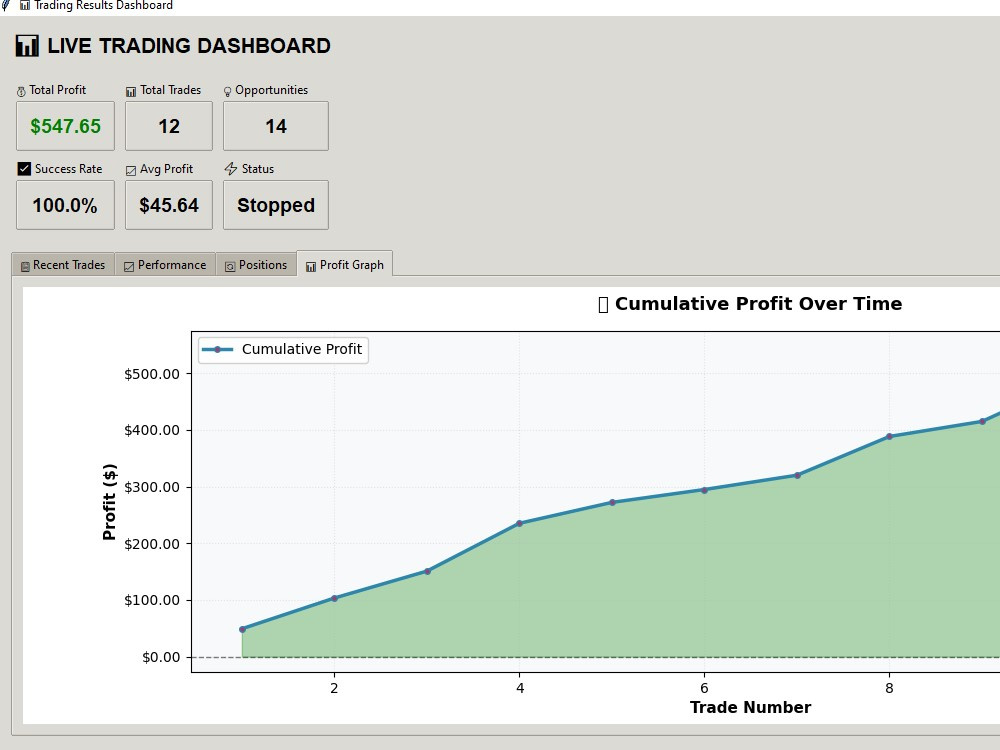Click the data point at trade 6

705,490
